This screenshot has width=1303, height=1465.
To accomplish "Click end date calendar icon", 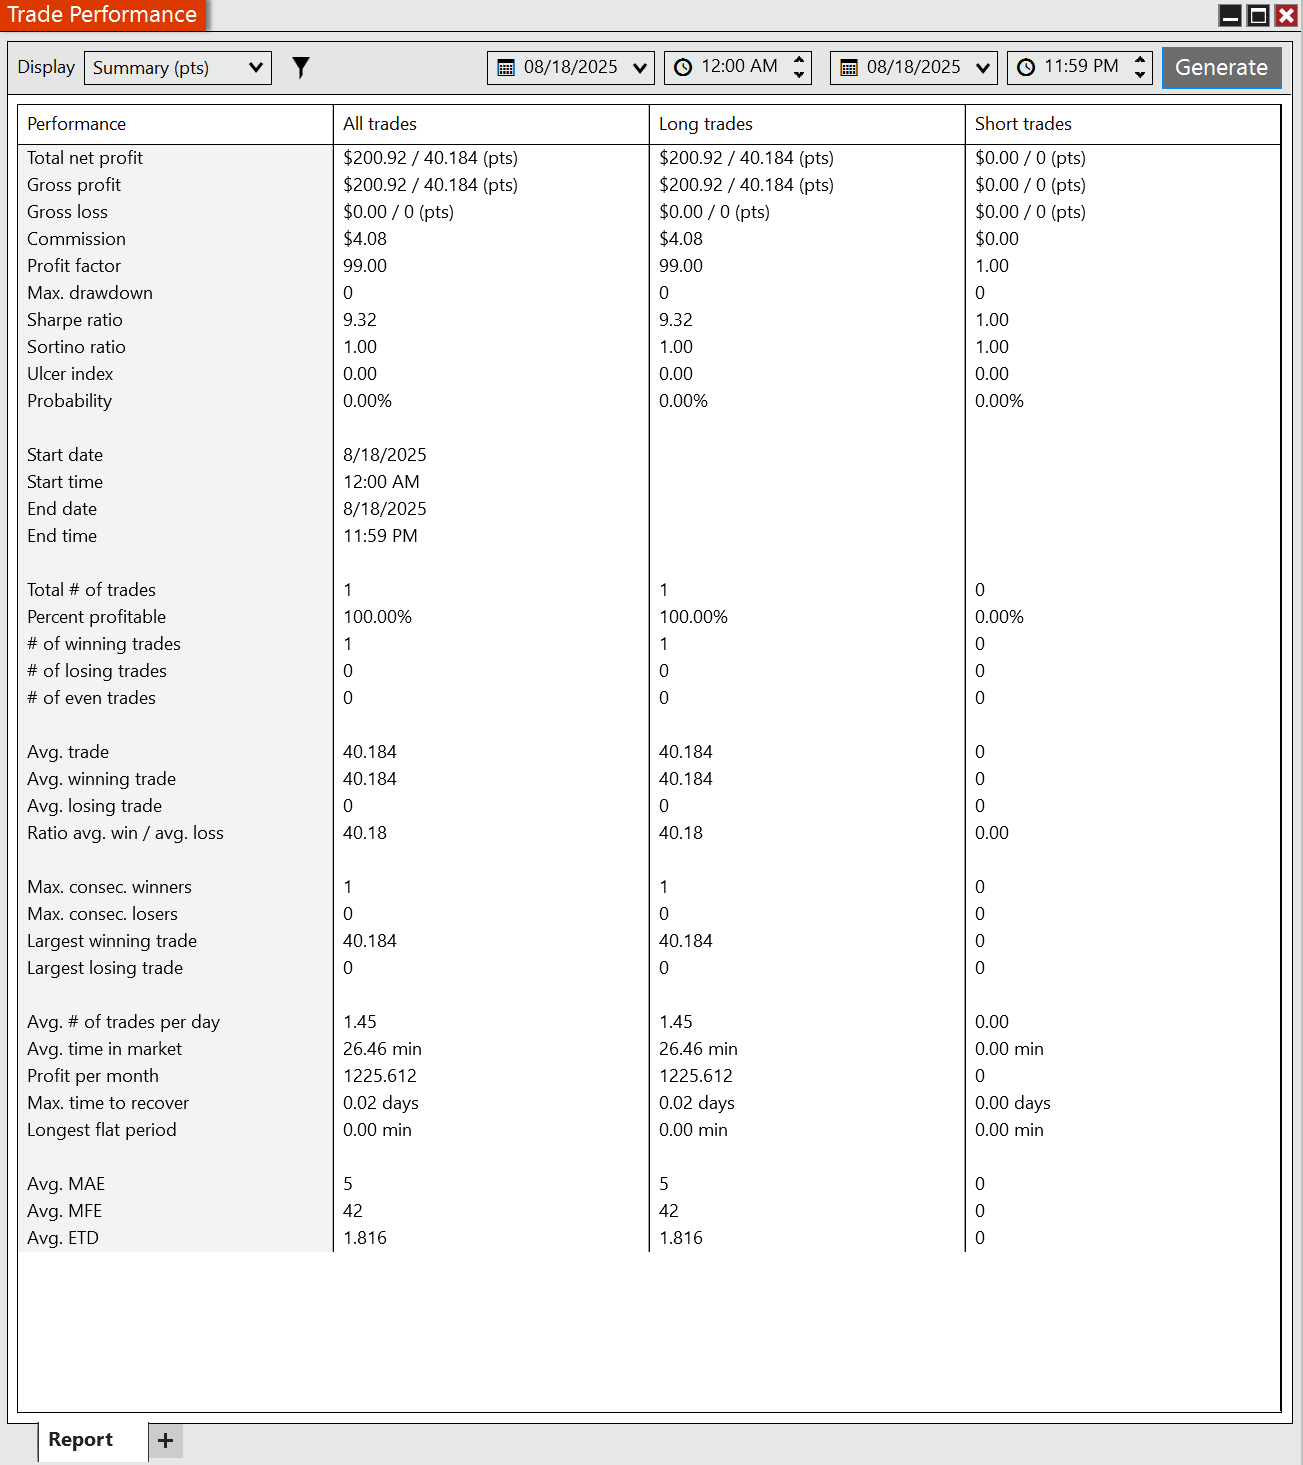I will [849, 68].
